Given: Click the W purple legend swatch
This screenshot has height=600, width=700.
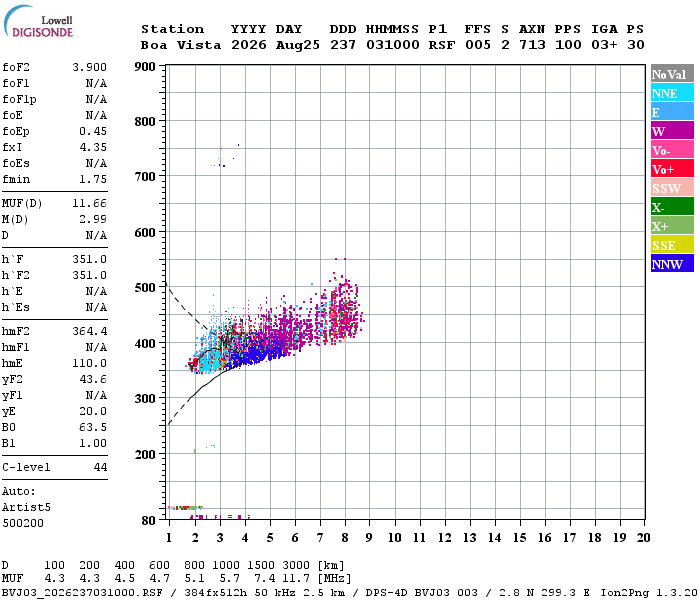Looking at the screenshot, I should pos(672,131).
